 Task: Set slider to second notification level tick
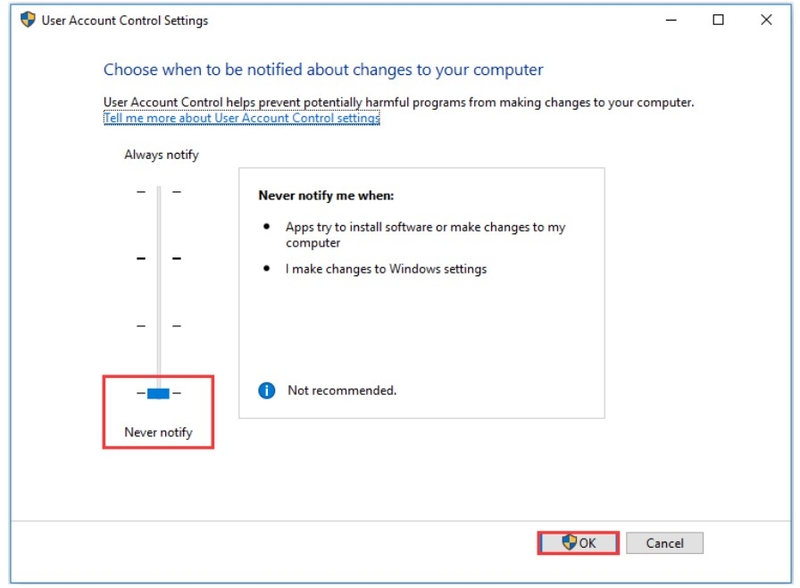[159, 258]
